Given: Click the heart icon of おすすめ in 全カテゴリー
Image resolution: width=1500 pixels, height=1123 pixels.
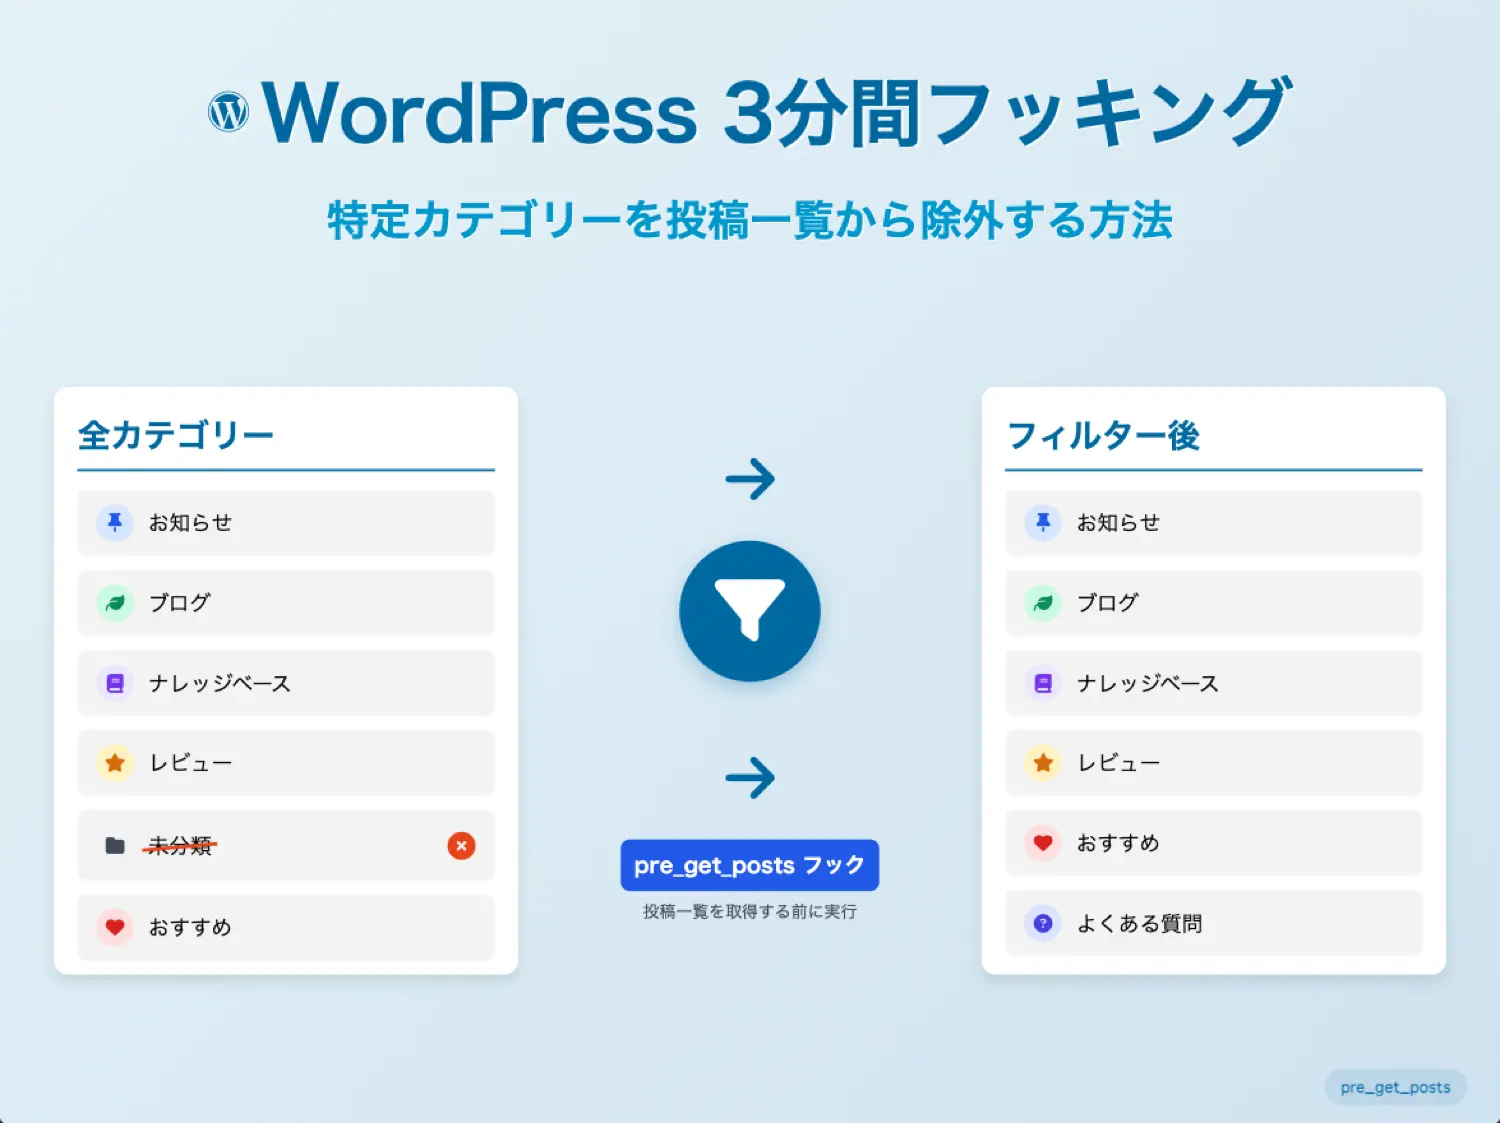Looking at the screenshot, I should coord(115,927).
